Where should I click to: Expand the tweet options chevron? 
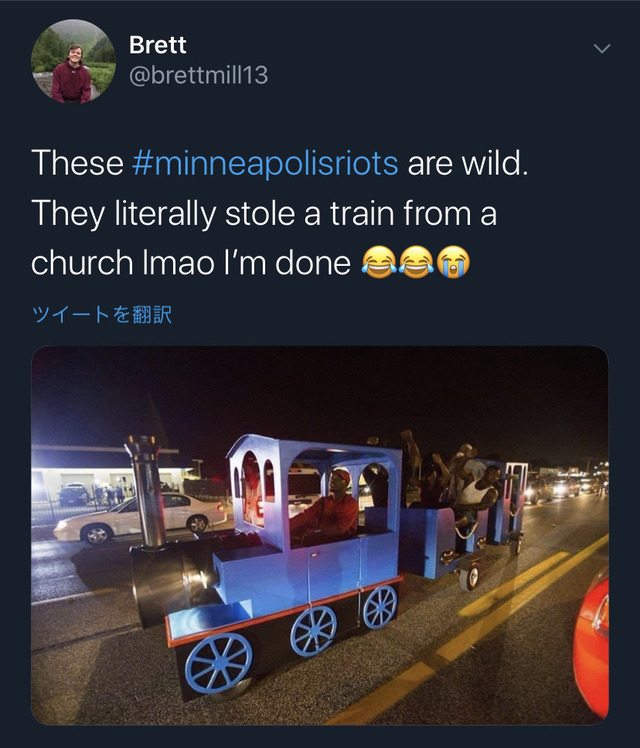601,48
